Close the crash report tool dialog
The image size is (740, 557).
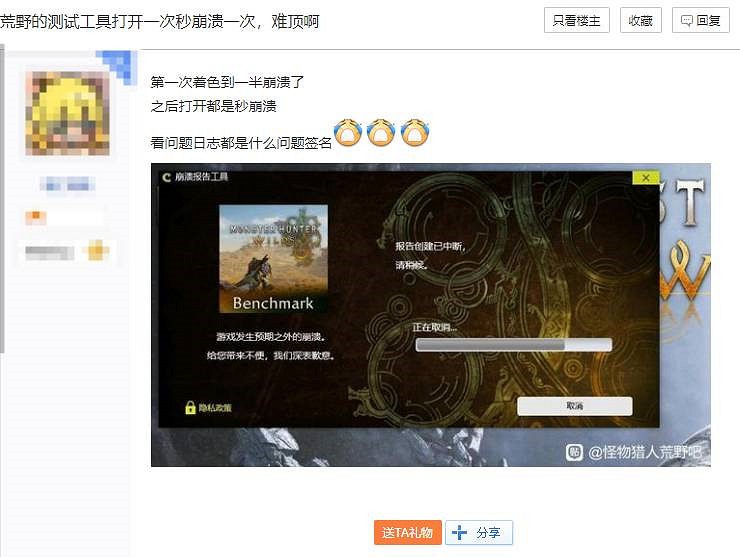click(646, 177)
